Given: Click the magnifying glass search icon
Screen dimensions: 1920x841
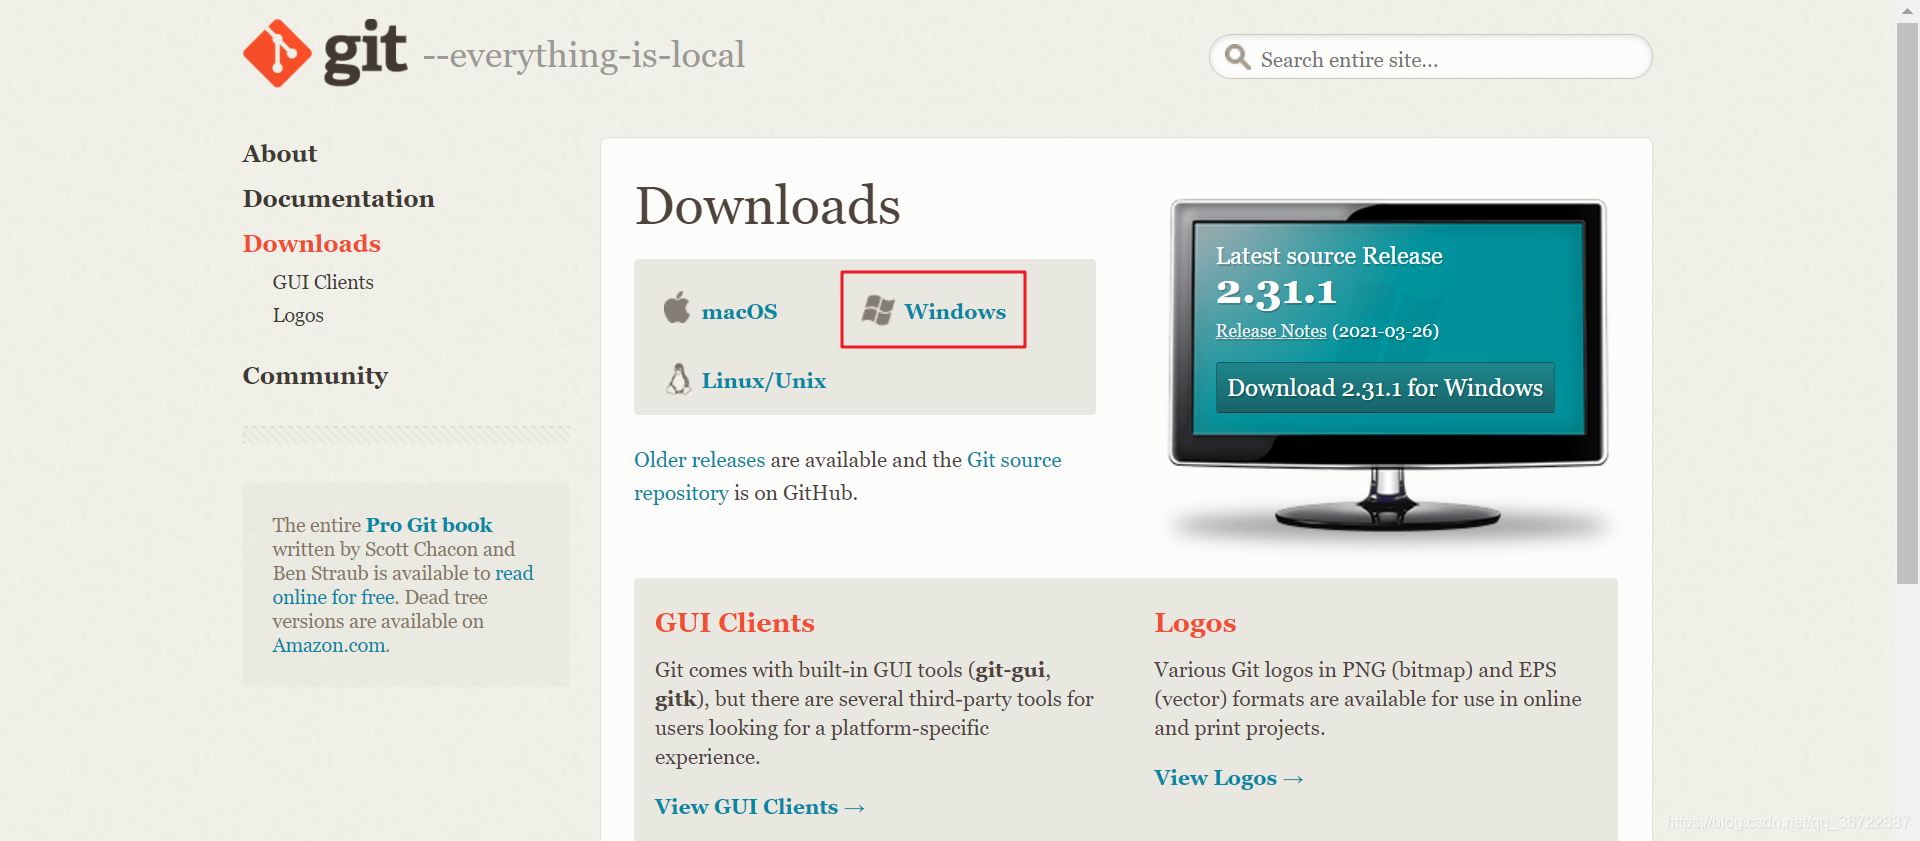Looking at the screenshot, I should tap(1238, 57).
